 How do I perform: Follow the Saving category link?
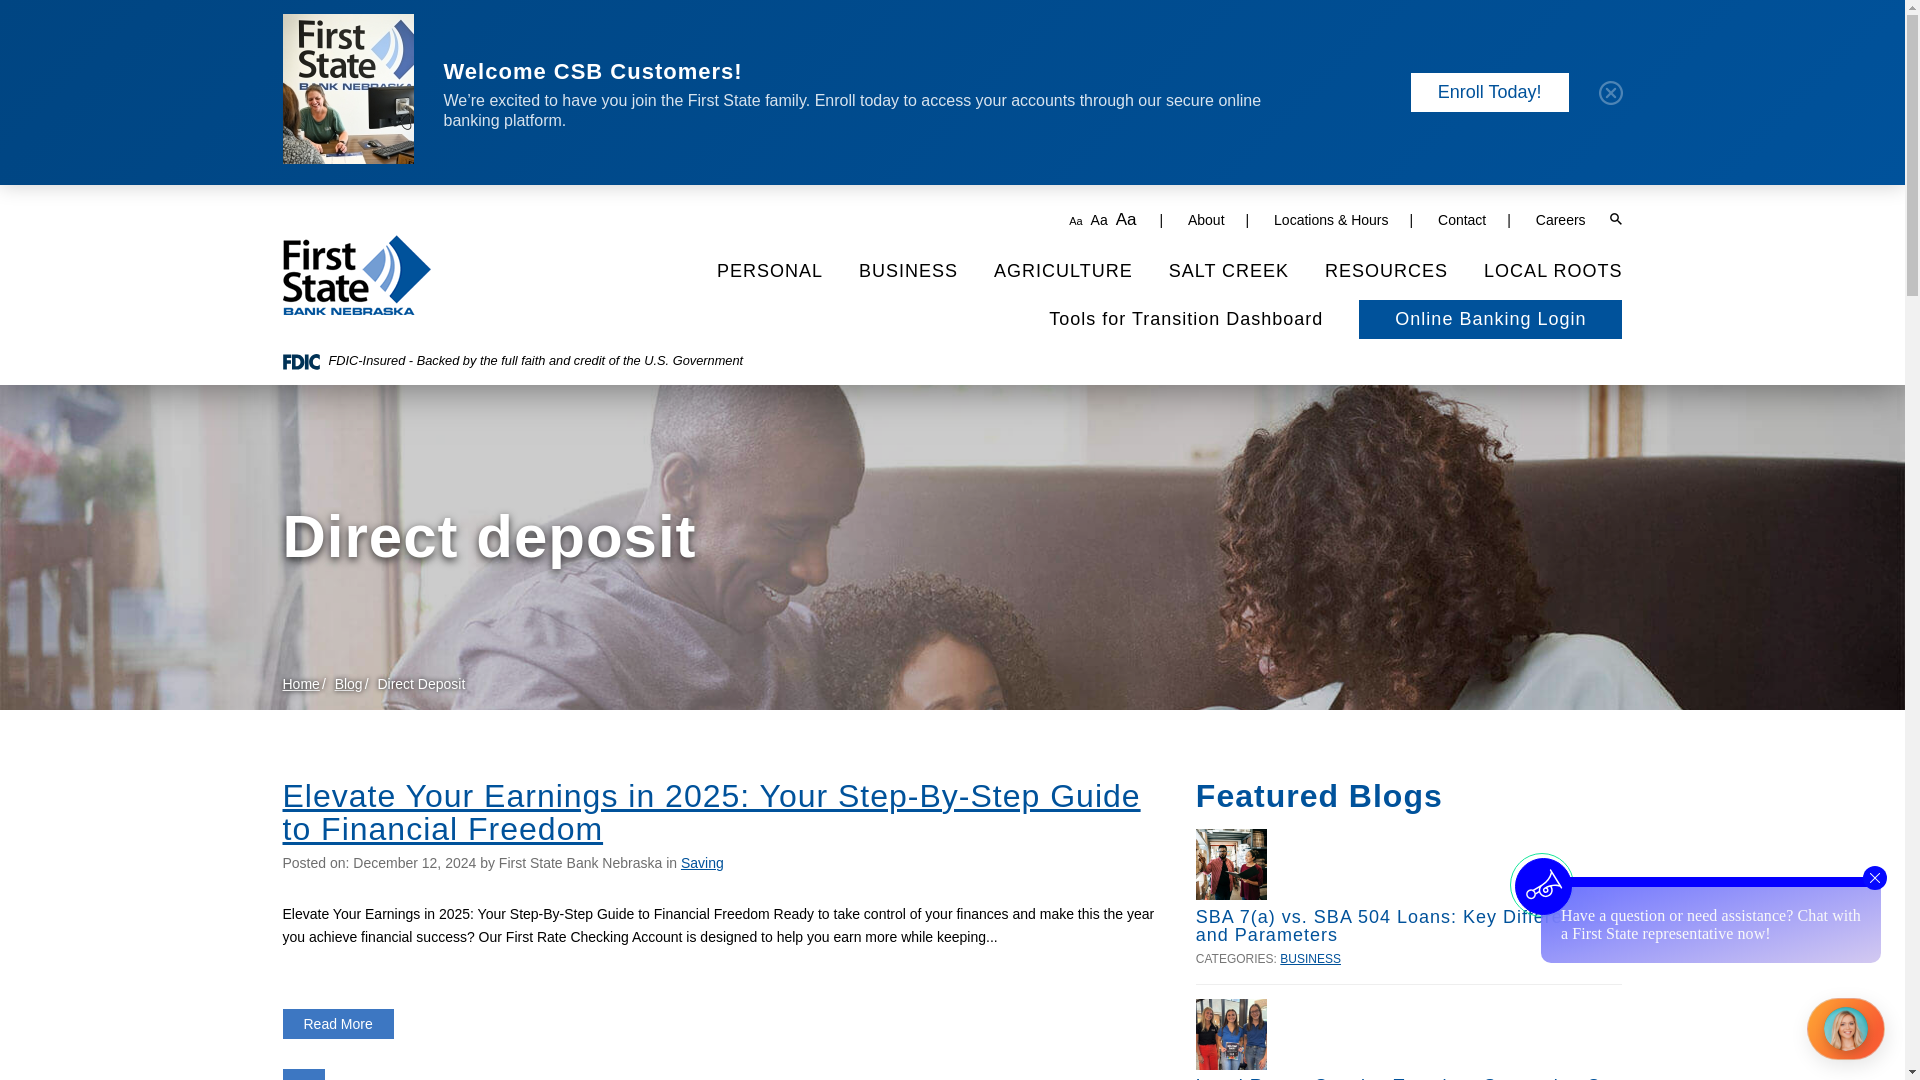tap(702, 863)
